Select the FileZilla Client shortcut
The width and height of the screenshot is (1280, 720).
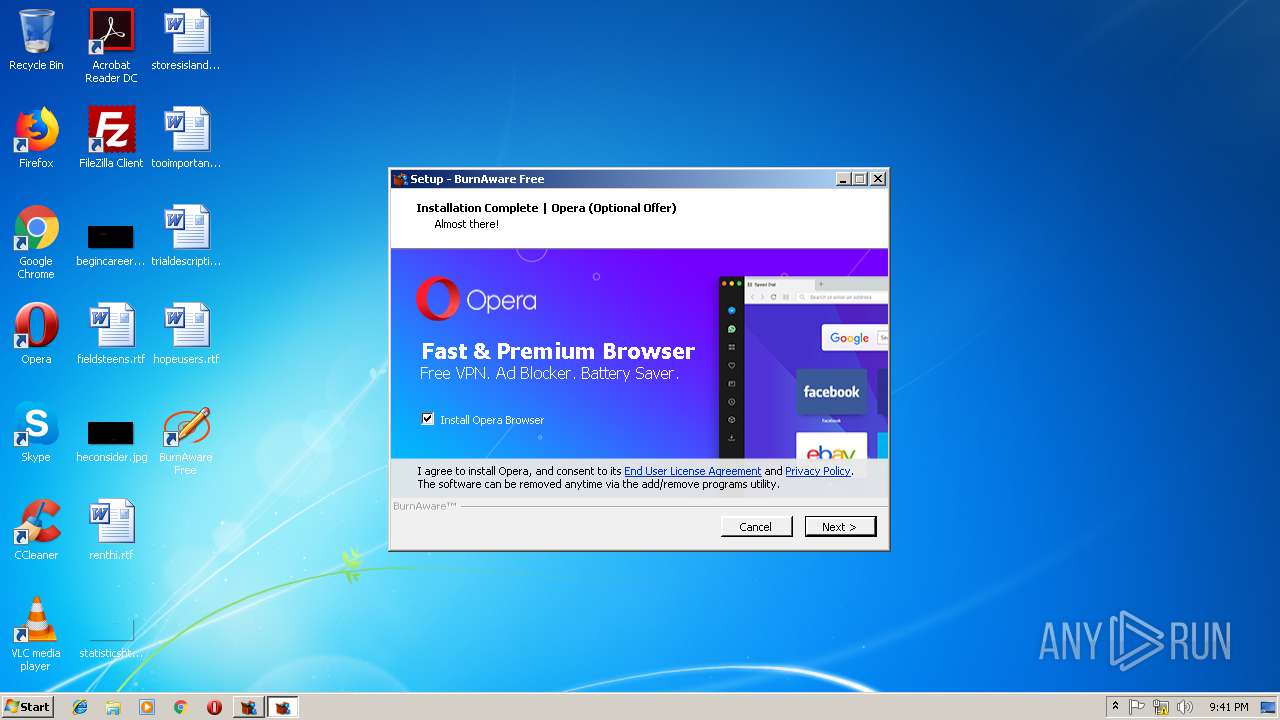tap(111, 138)
